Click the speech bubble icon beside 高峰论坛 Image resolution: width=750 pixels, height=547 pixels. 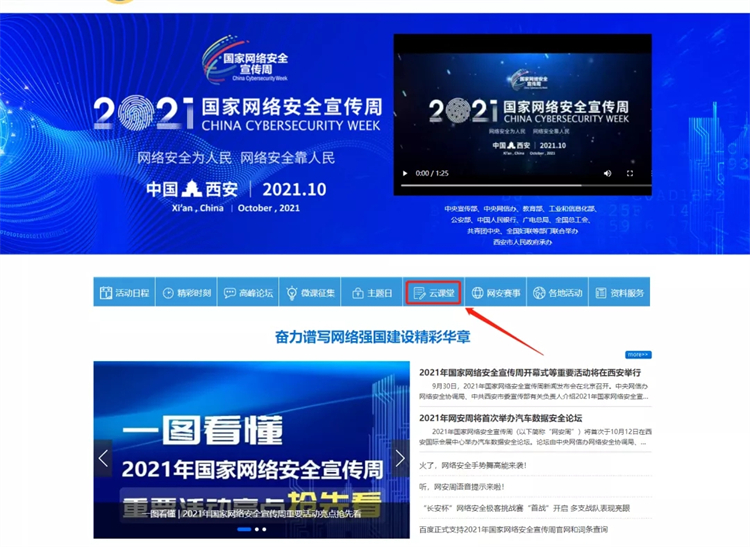(x=230, y=293)
